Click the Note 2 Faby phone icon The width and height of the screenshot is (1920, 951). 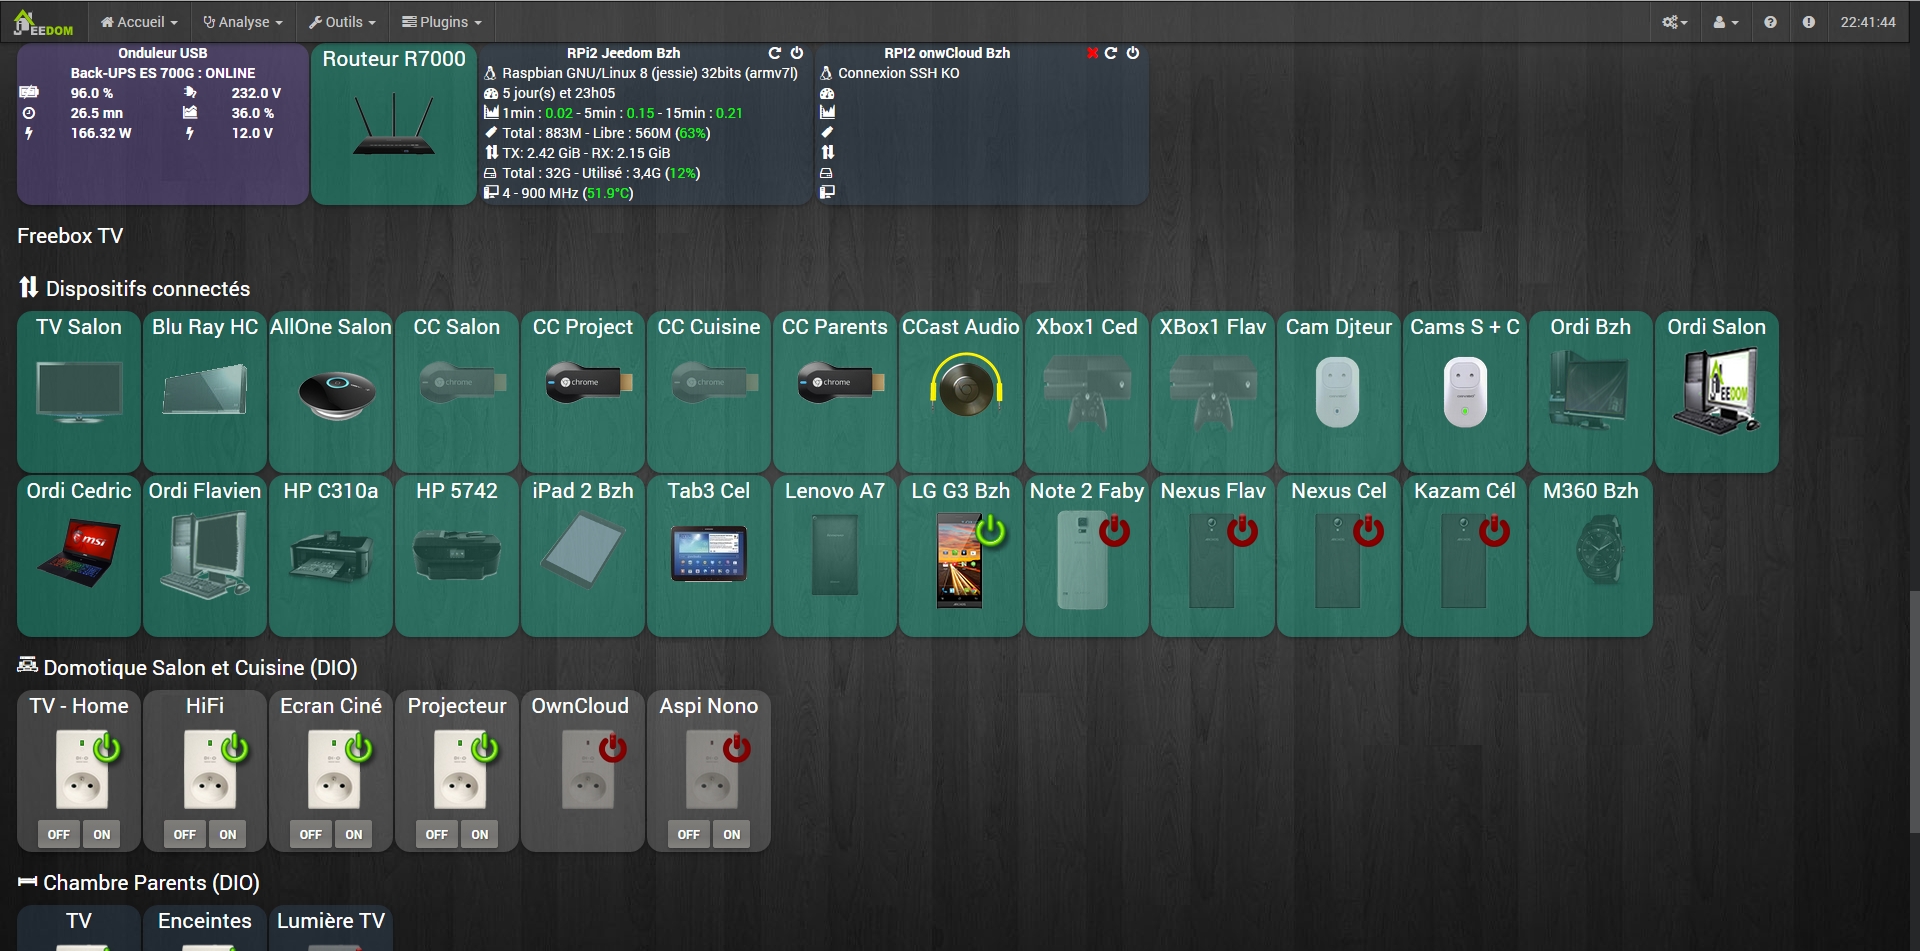pos(1083,560)
